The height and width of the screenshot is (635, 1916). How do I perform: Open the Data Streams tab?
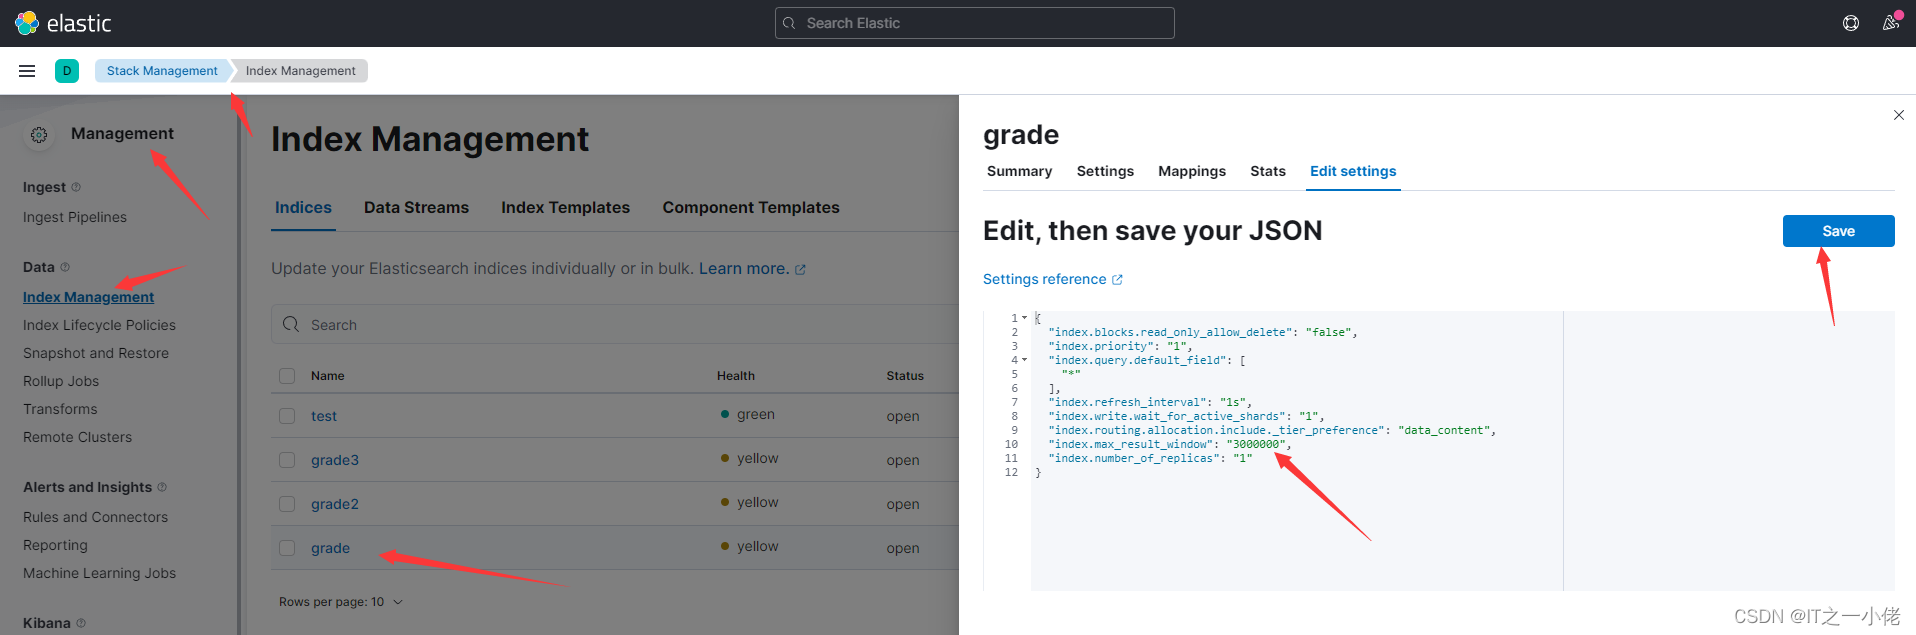(x=416, y=207)
